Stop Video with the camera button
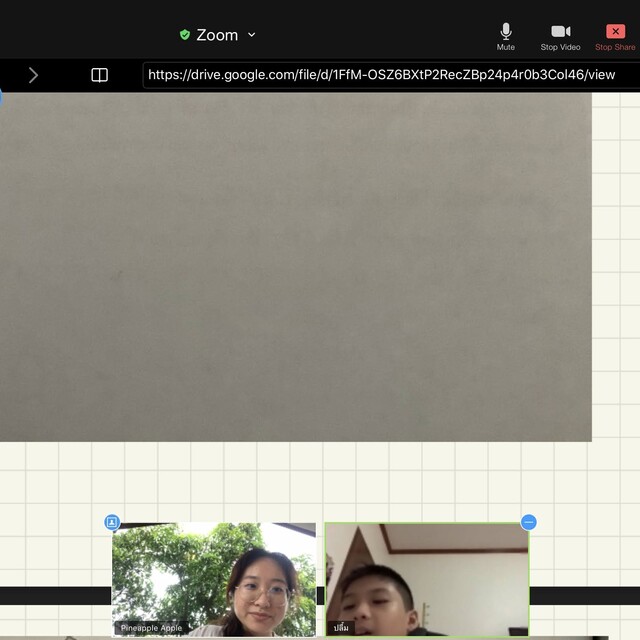 [560, 37]
